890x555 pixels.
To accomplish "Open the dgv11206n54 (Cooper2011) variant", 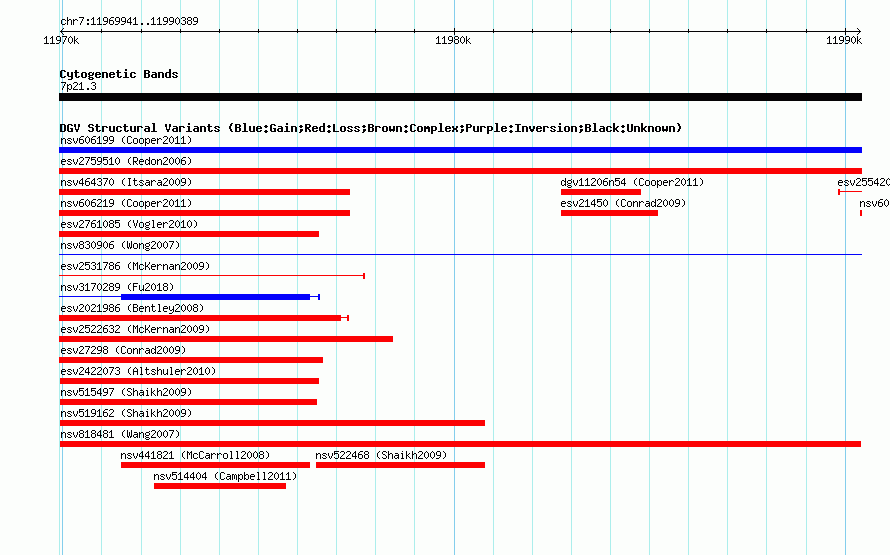I will pos(632,182).
